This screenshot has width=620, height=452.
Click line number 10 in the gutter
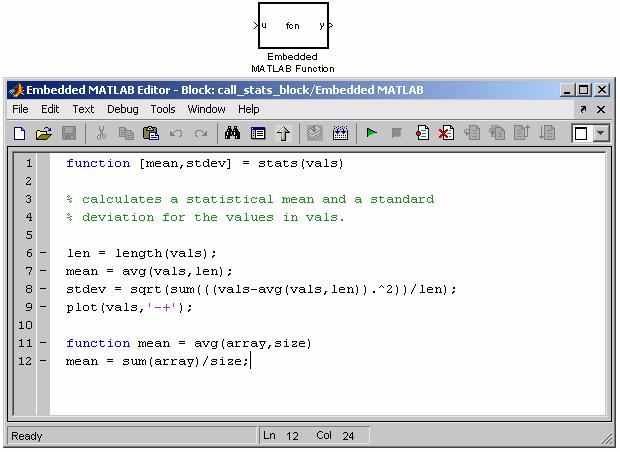click(25, 325)
